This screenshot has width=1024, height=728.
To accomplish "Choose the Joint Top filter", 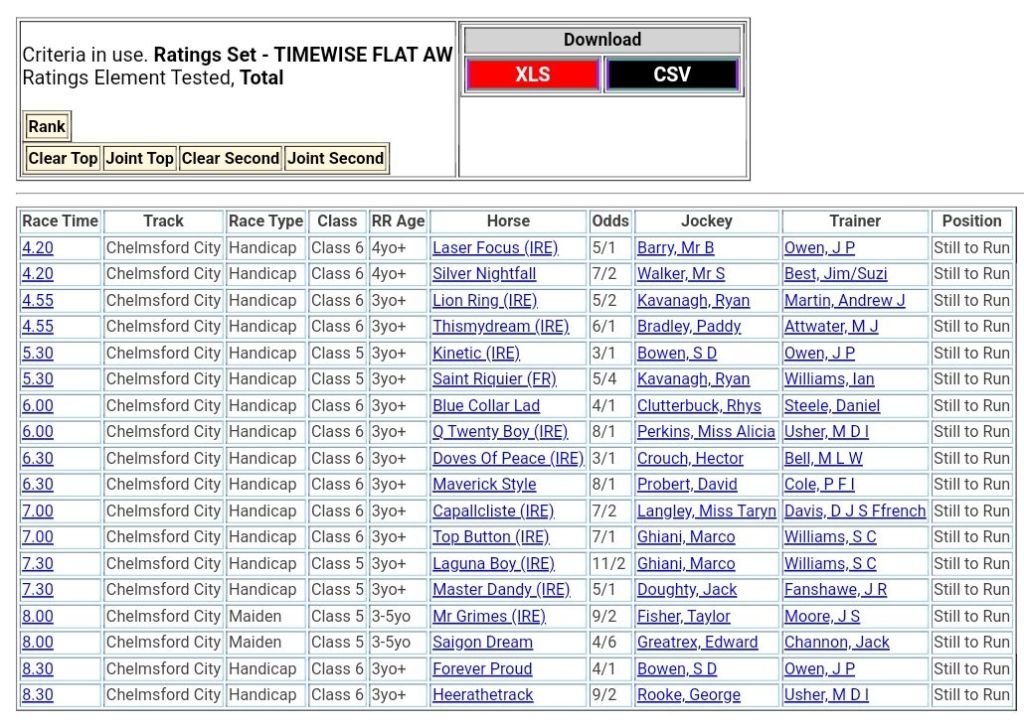I will pos(140,158).
